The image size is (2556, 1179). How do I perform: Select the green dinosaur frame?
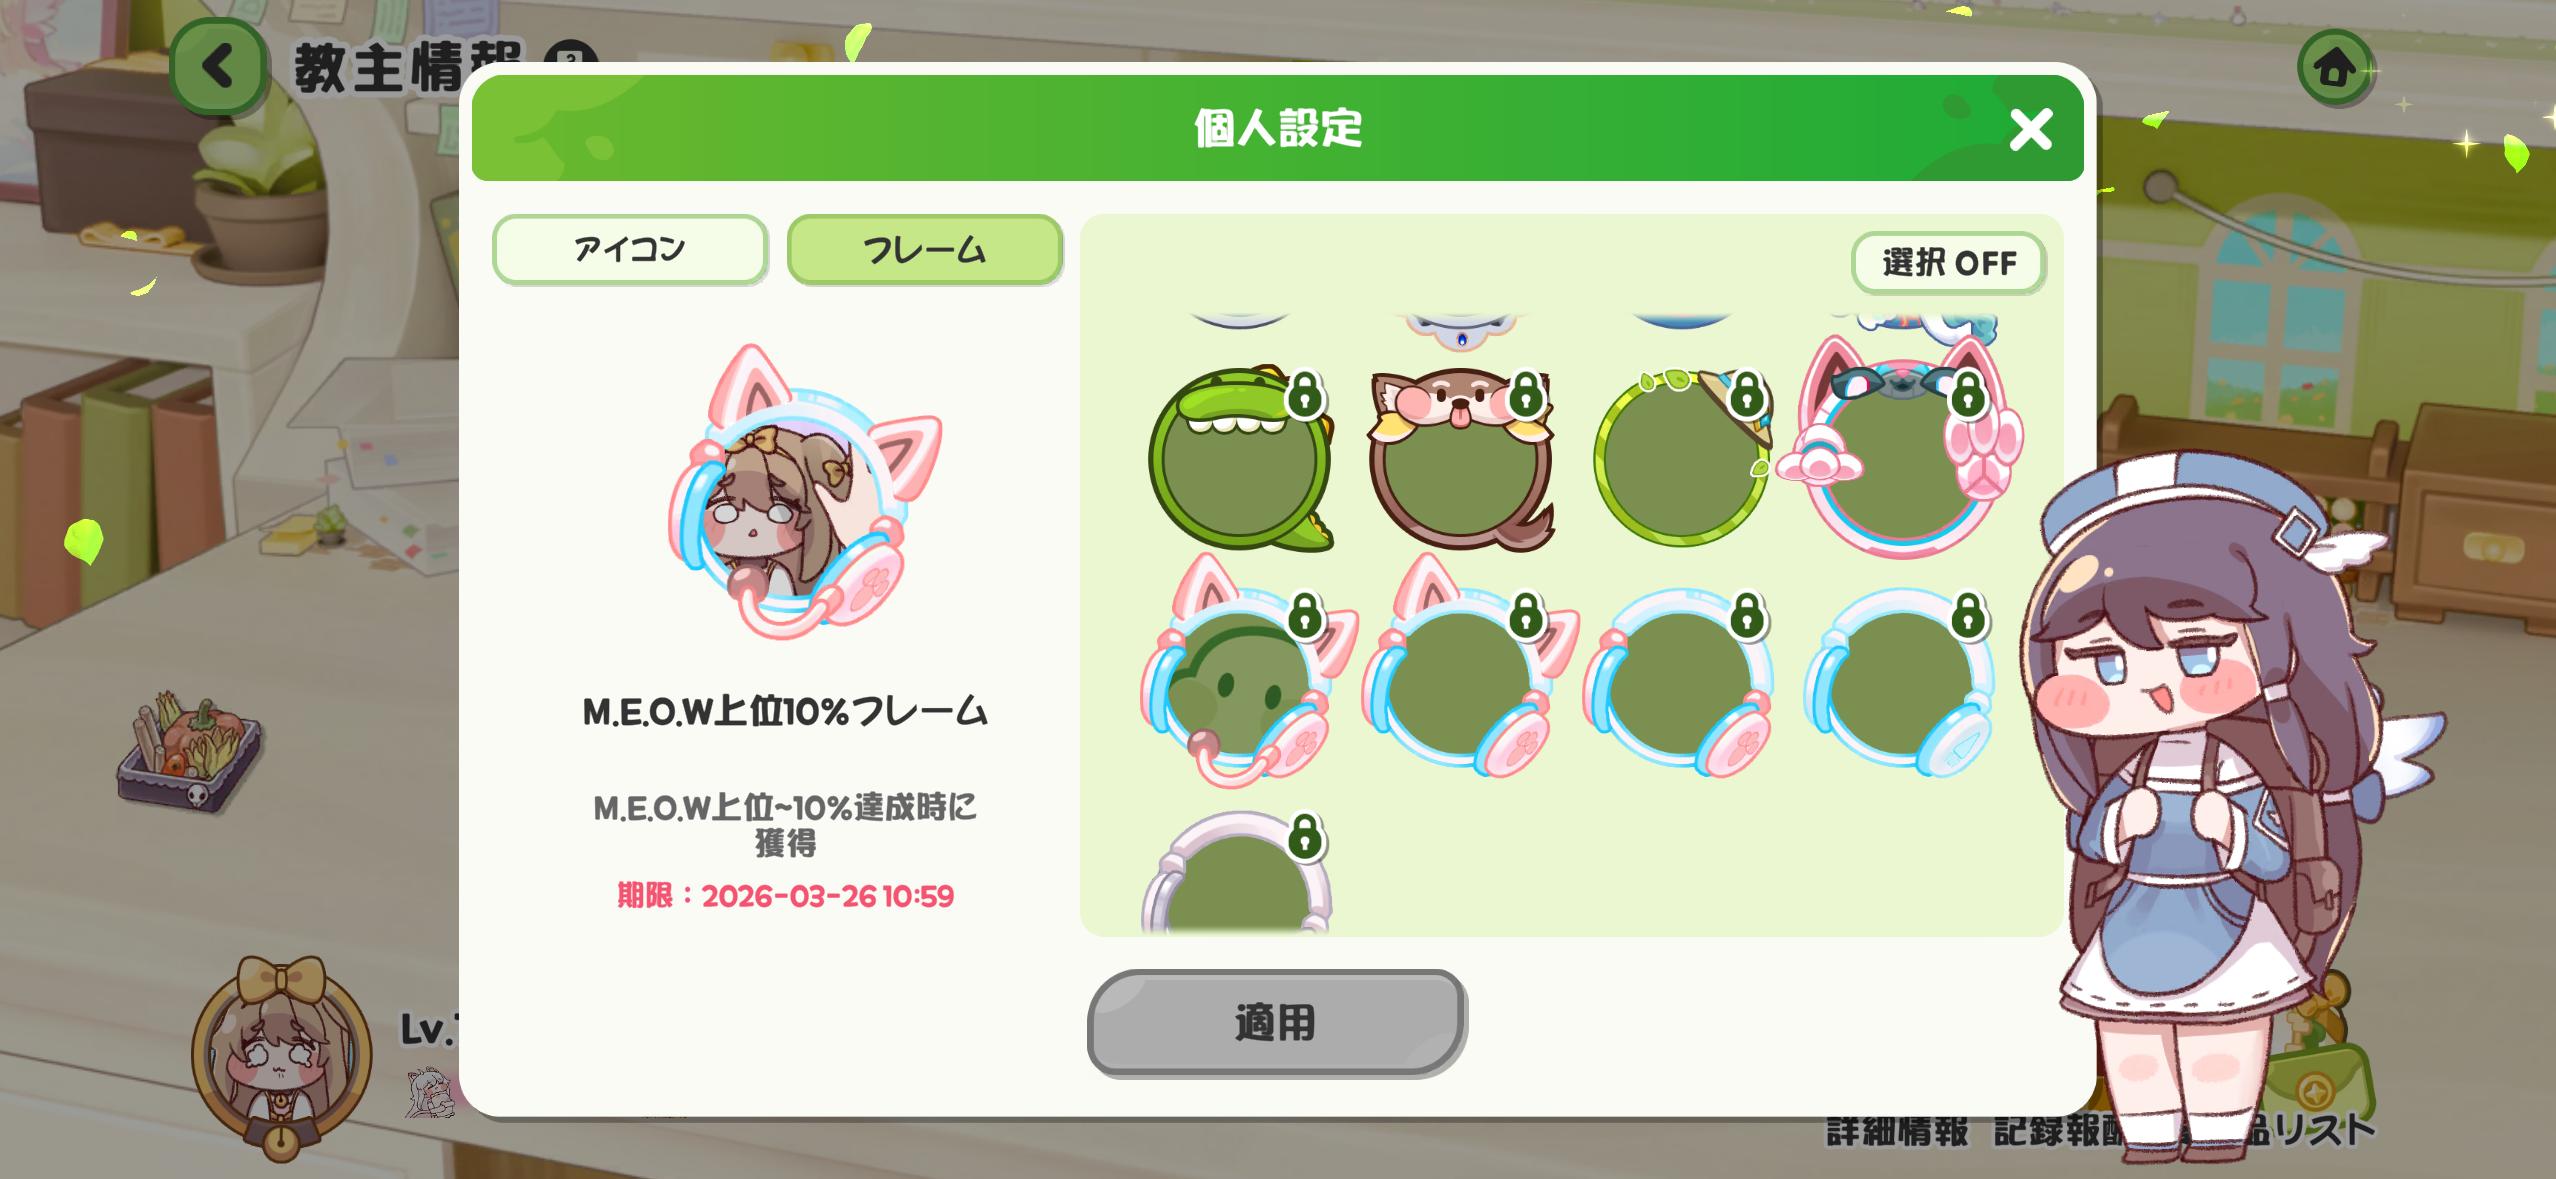[1241, 459]
